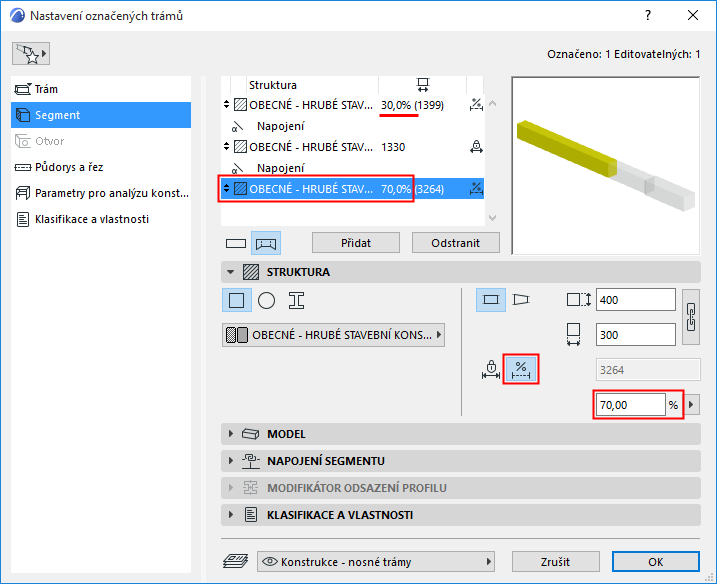717x584 pixels.
Task: Click disabled length field showing 3264
Action: (648, 370)
